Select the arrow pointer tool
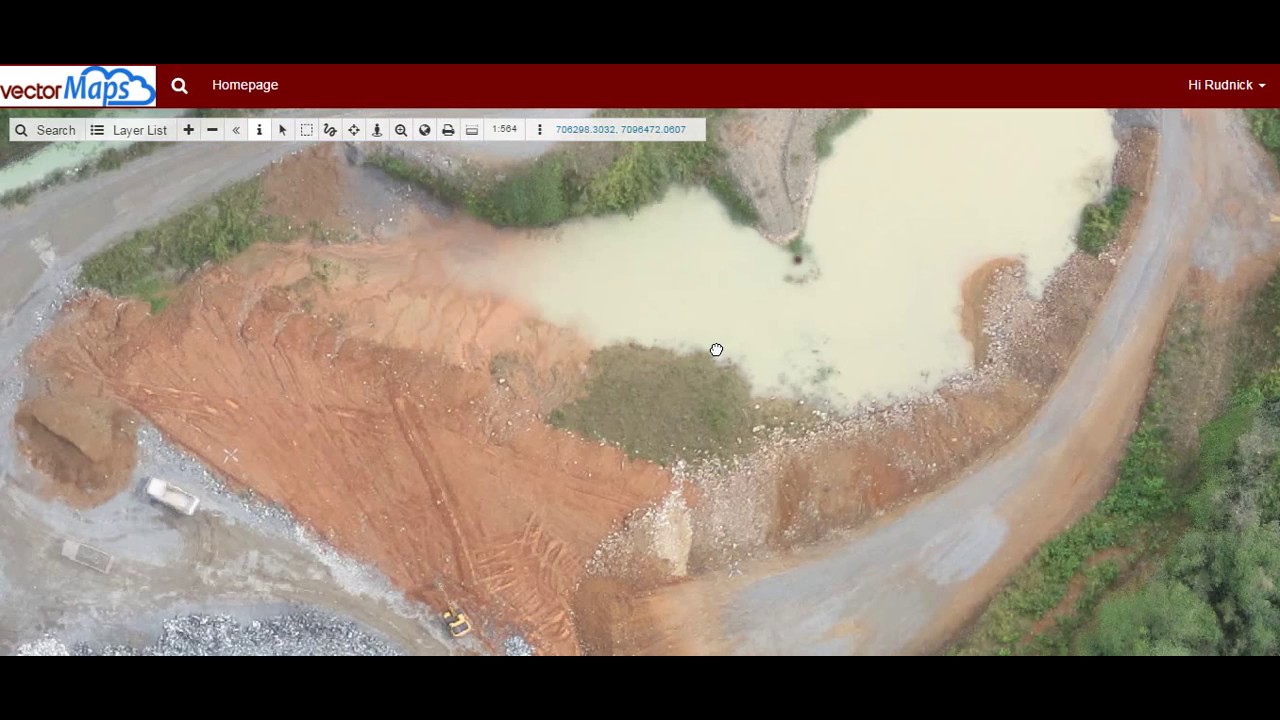This screenshot has width=1280, height=720. pyautogui.click(x=283, y=130)
